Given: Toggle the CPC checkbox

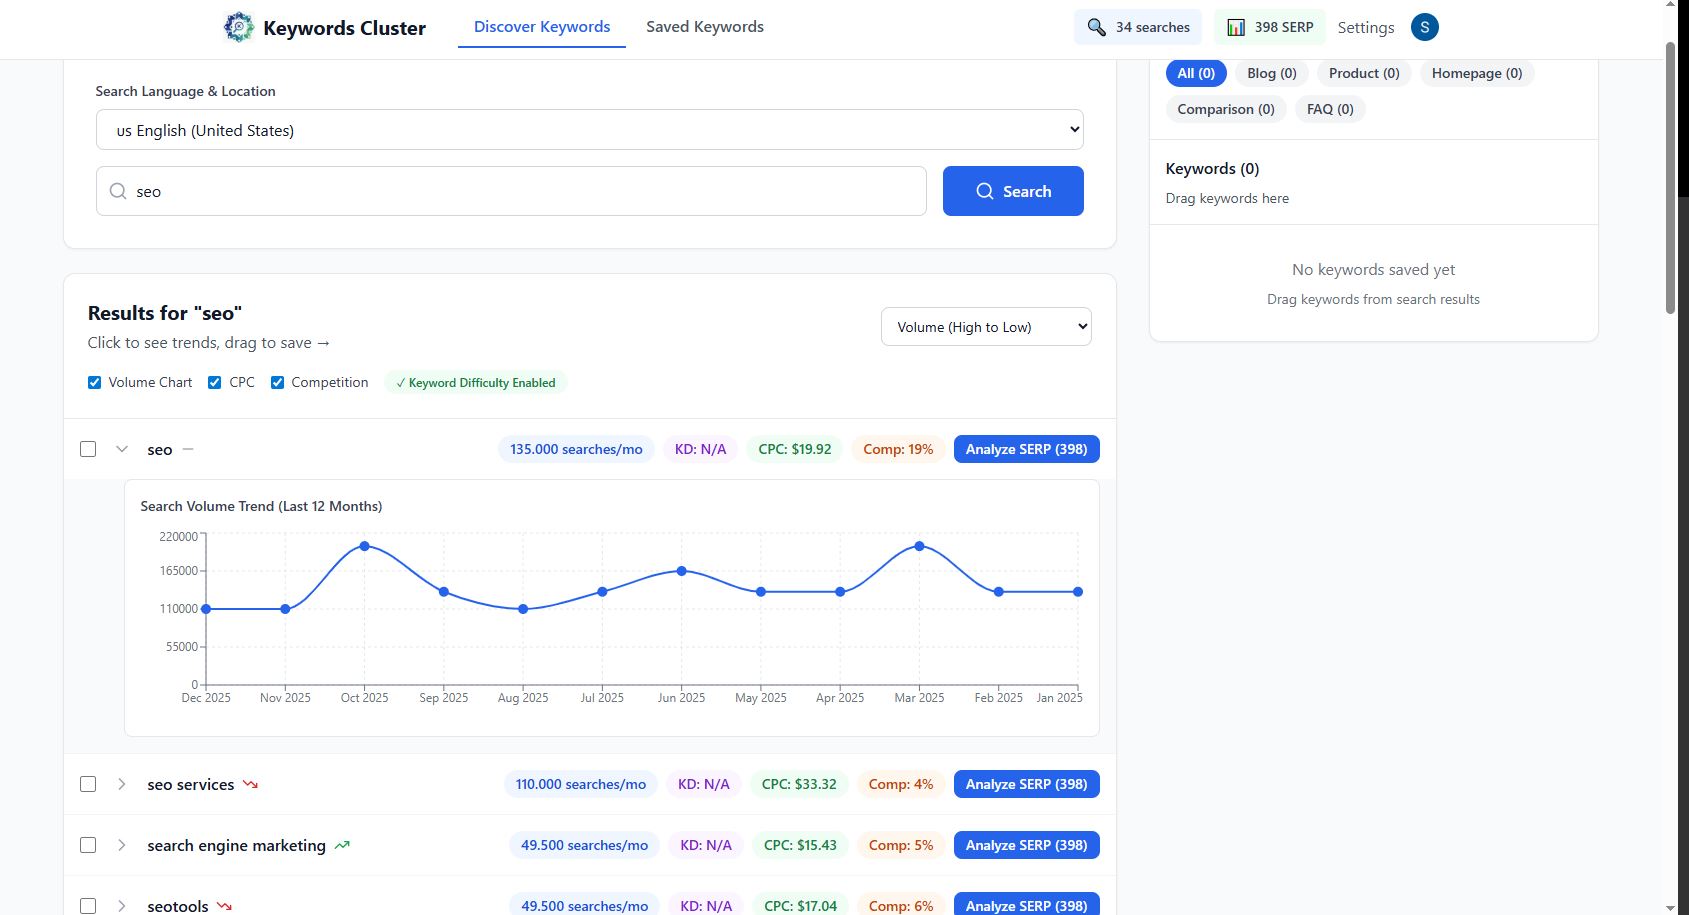Looking at the screenshot, I should 215,383.
